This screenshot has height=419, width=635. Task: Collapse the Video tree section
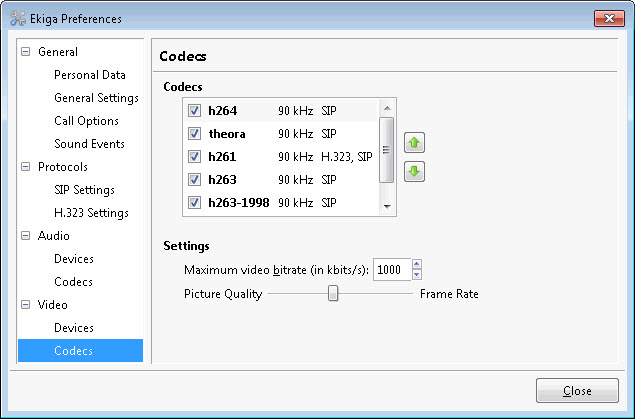[26, 305]
